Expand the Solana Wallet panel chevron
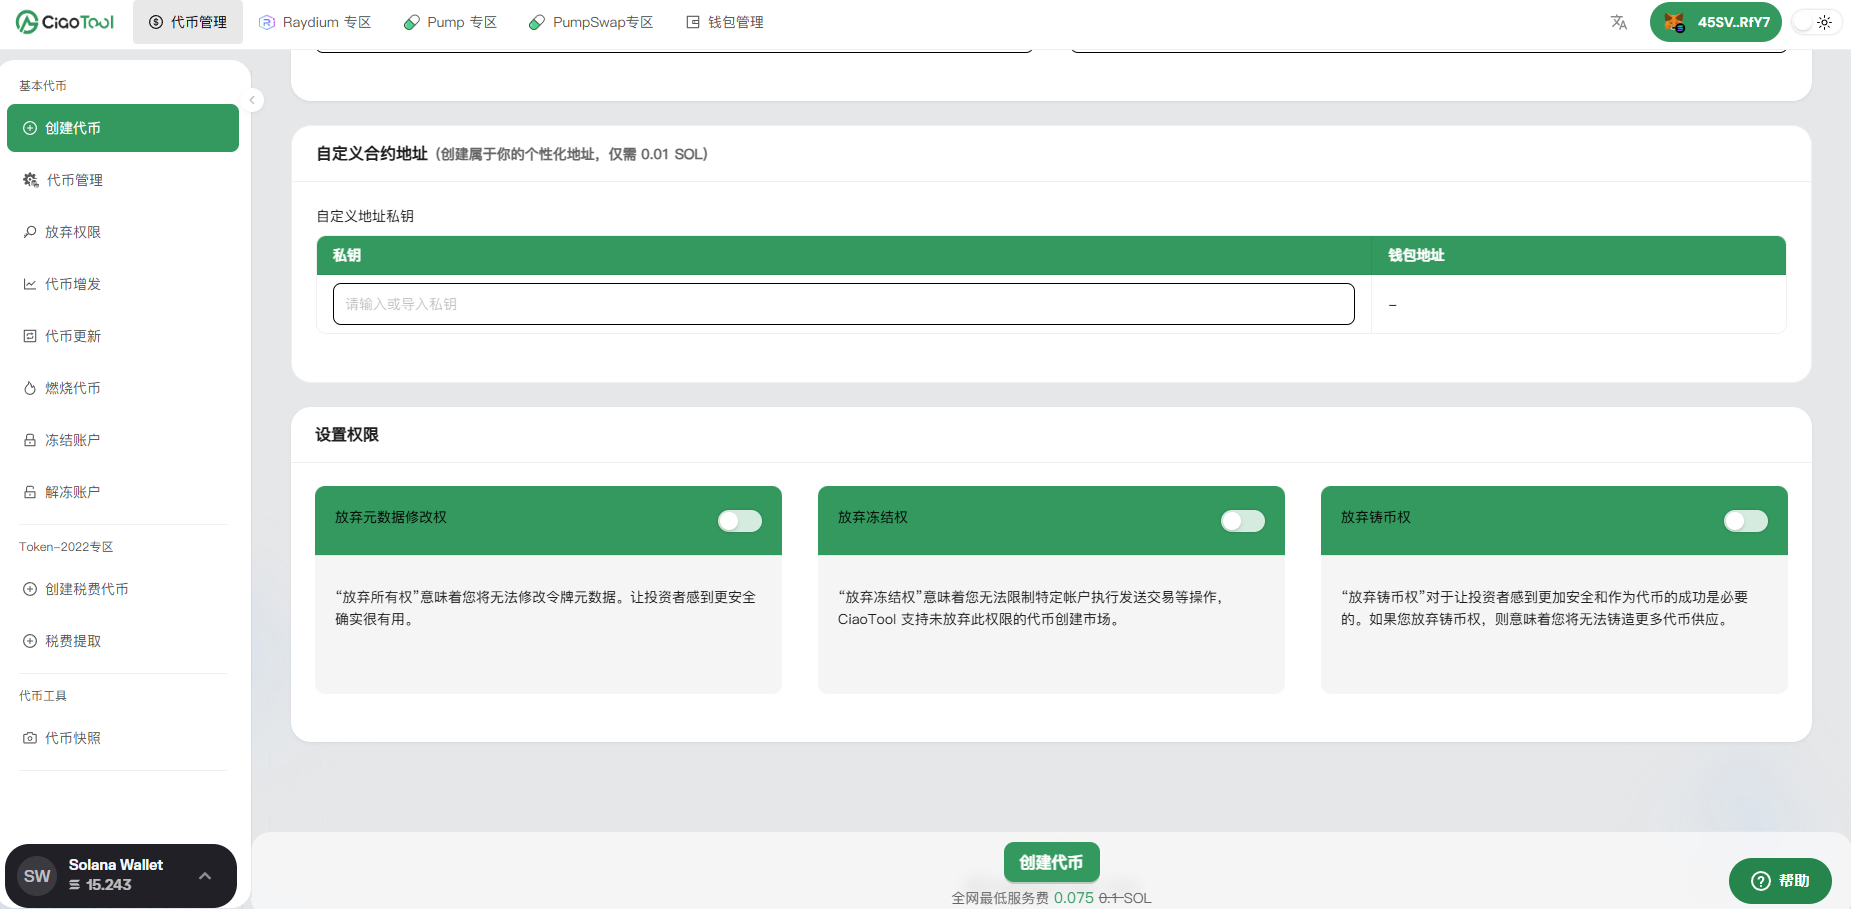The image size is (1851, 909). click(205, 876)
